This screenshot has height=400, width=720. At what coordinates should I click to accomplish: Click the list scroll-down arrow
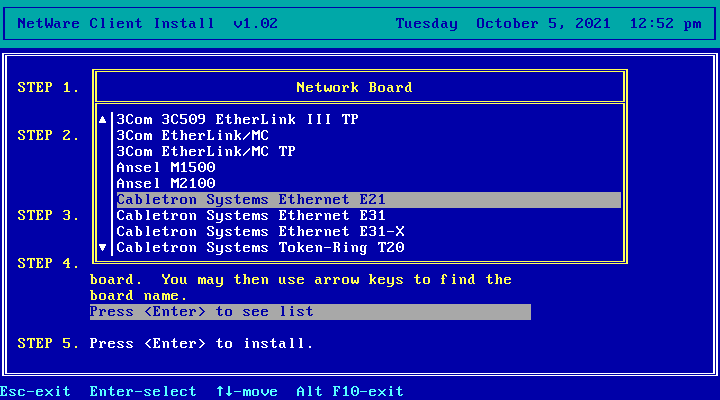coord(102,248)
